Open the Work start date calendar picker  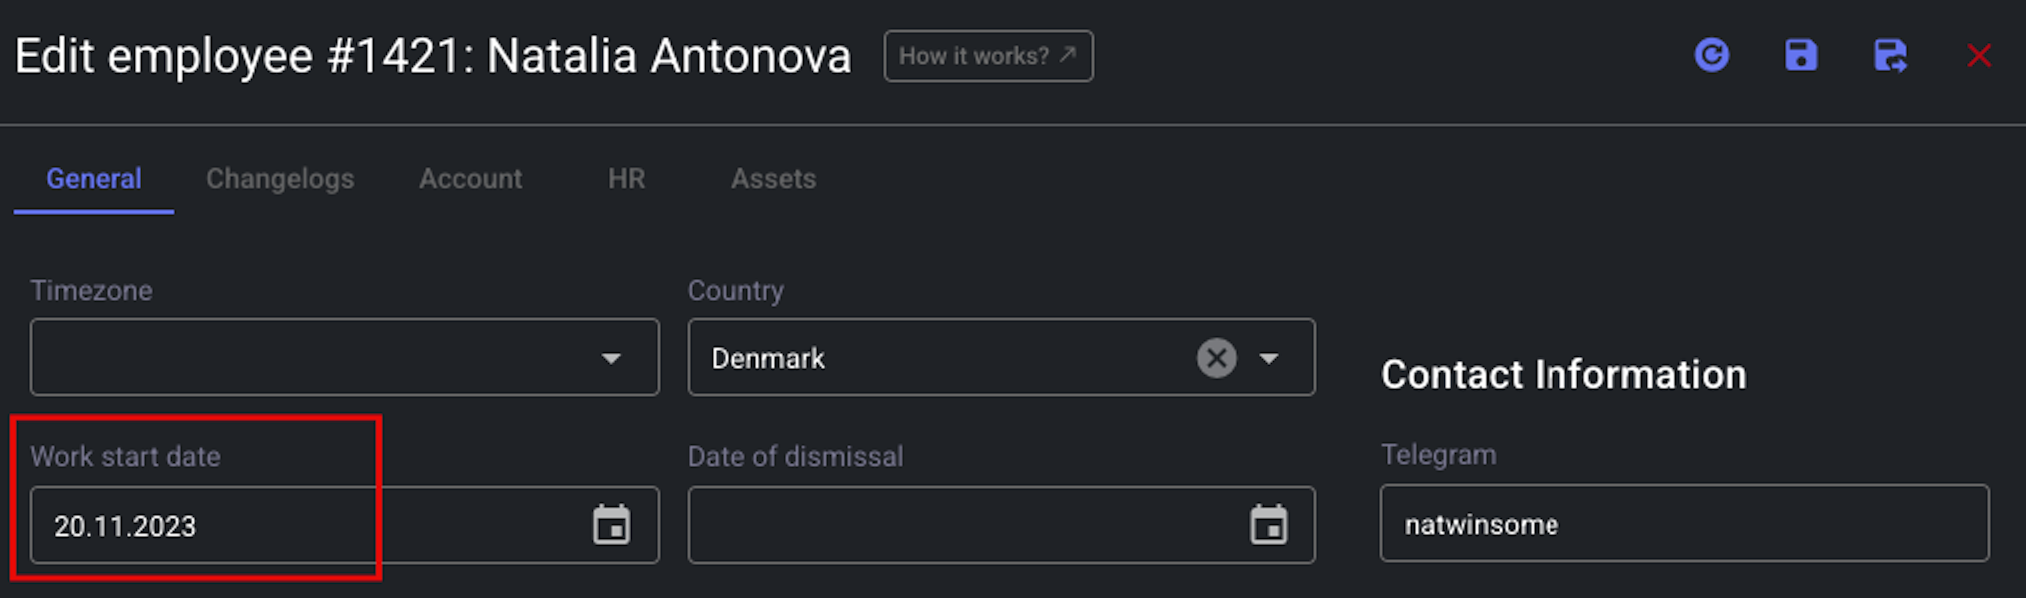coord(611,525)
